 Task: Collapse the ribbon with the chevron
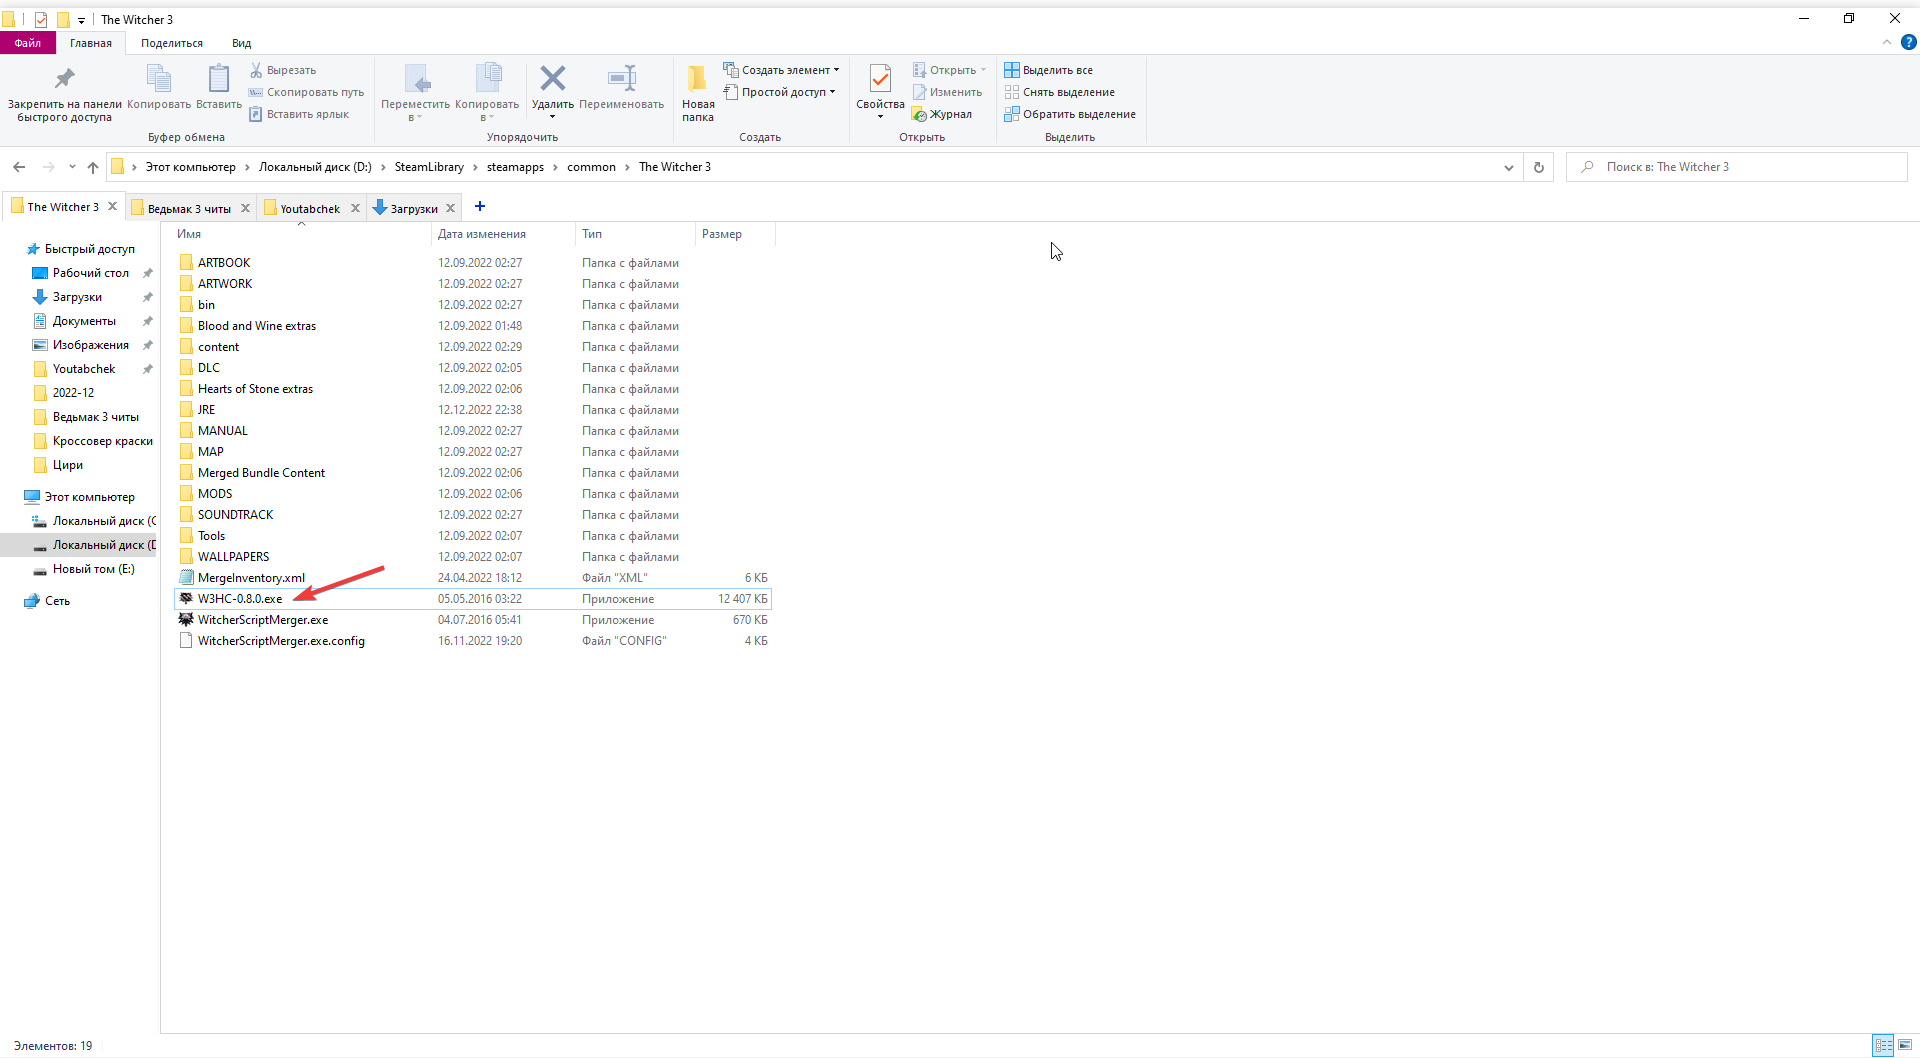1887,42
